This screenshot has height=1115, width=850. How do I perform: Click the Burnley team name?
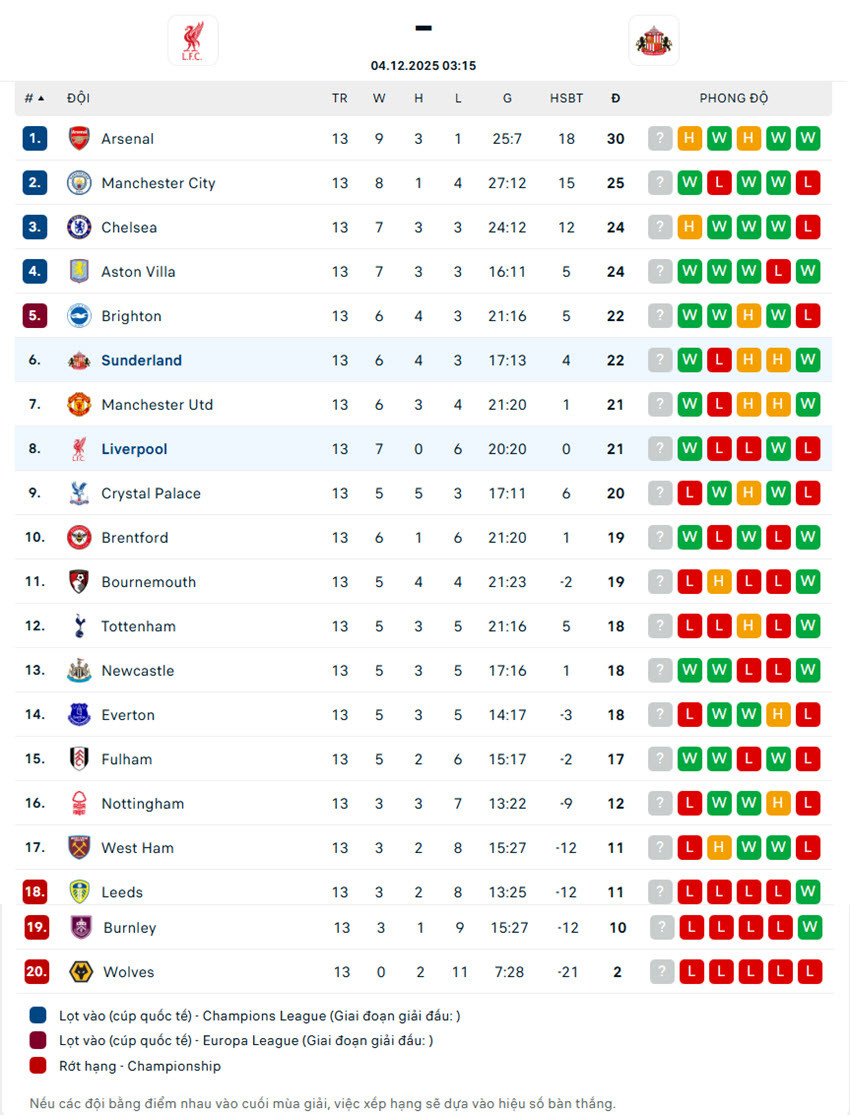(128, 927)
